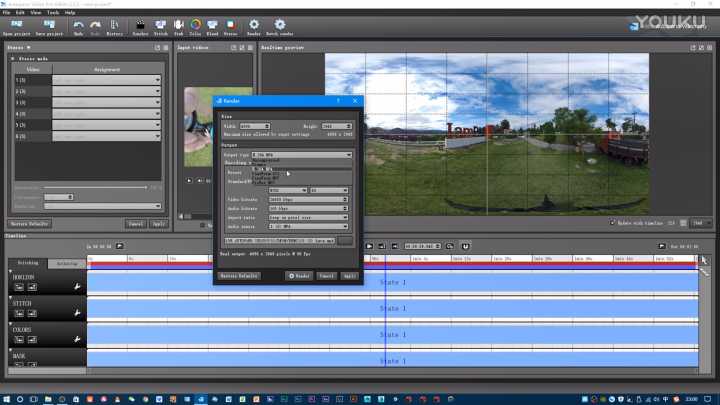Open the assignment dropdown for video row 6
720x405 pixels.
point(107,136)
